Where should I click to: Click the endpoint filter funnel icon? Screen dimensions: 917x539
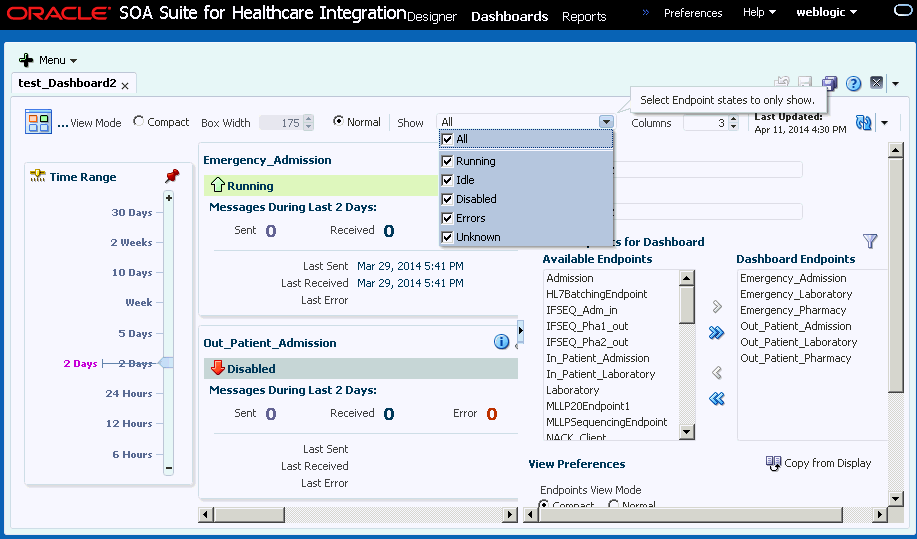870,241
